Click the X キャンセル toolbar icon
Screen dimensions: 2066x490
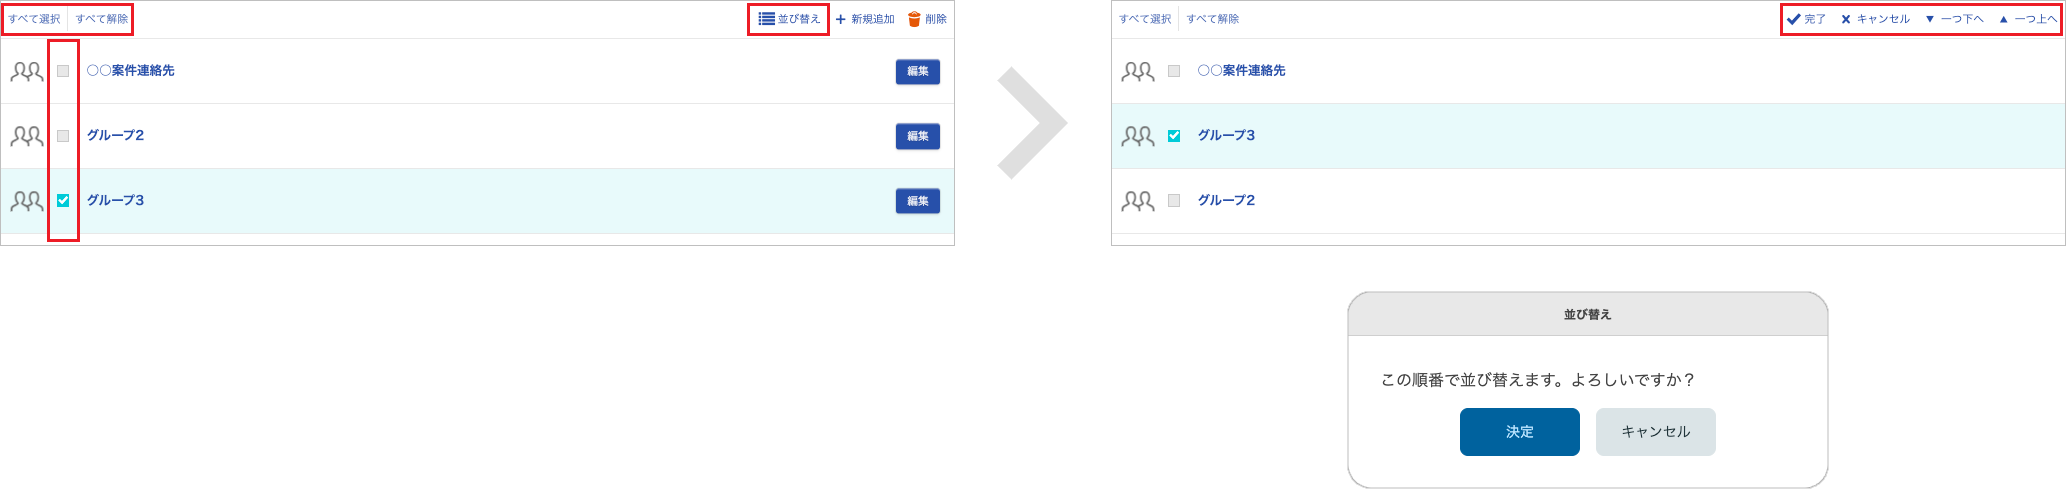(x=1846, y=19)
